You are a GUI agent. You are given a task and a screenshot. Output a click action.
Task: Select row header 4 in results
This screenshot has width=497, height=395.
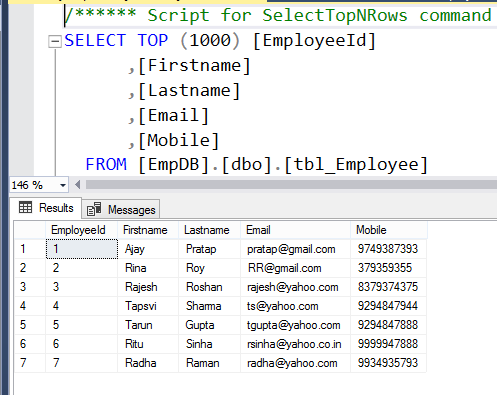tap(30, 306)
